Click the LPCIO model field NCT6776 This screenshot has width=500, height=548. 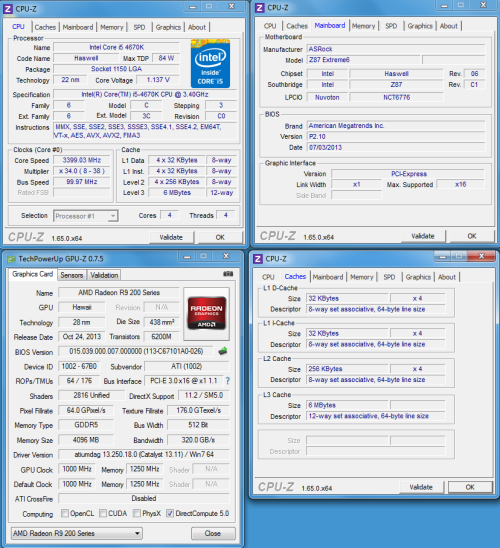tap(397, 97)
